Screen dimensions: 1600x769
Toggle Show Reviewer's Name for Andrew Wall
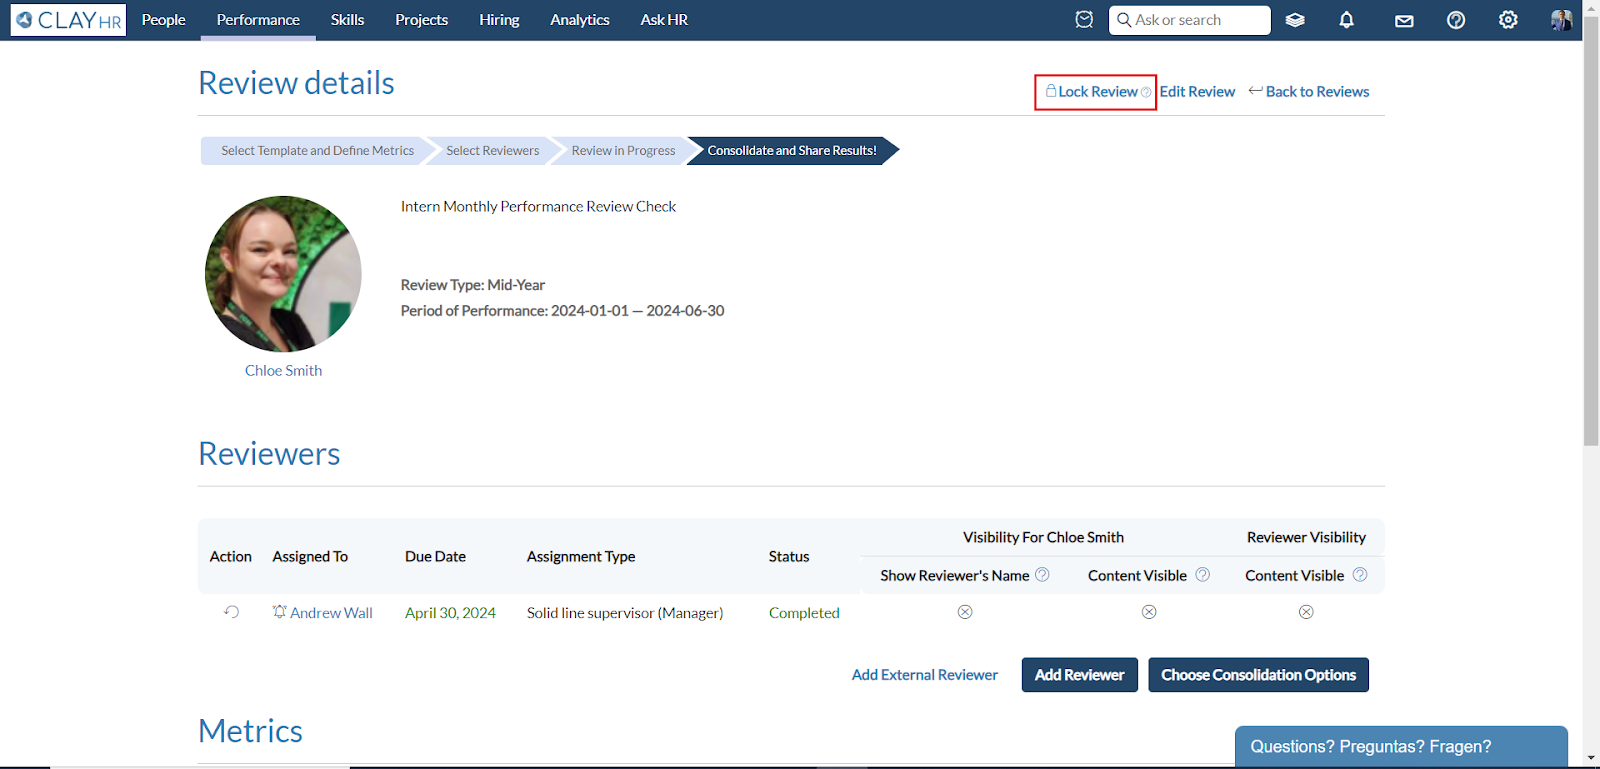coord(965,612)
